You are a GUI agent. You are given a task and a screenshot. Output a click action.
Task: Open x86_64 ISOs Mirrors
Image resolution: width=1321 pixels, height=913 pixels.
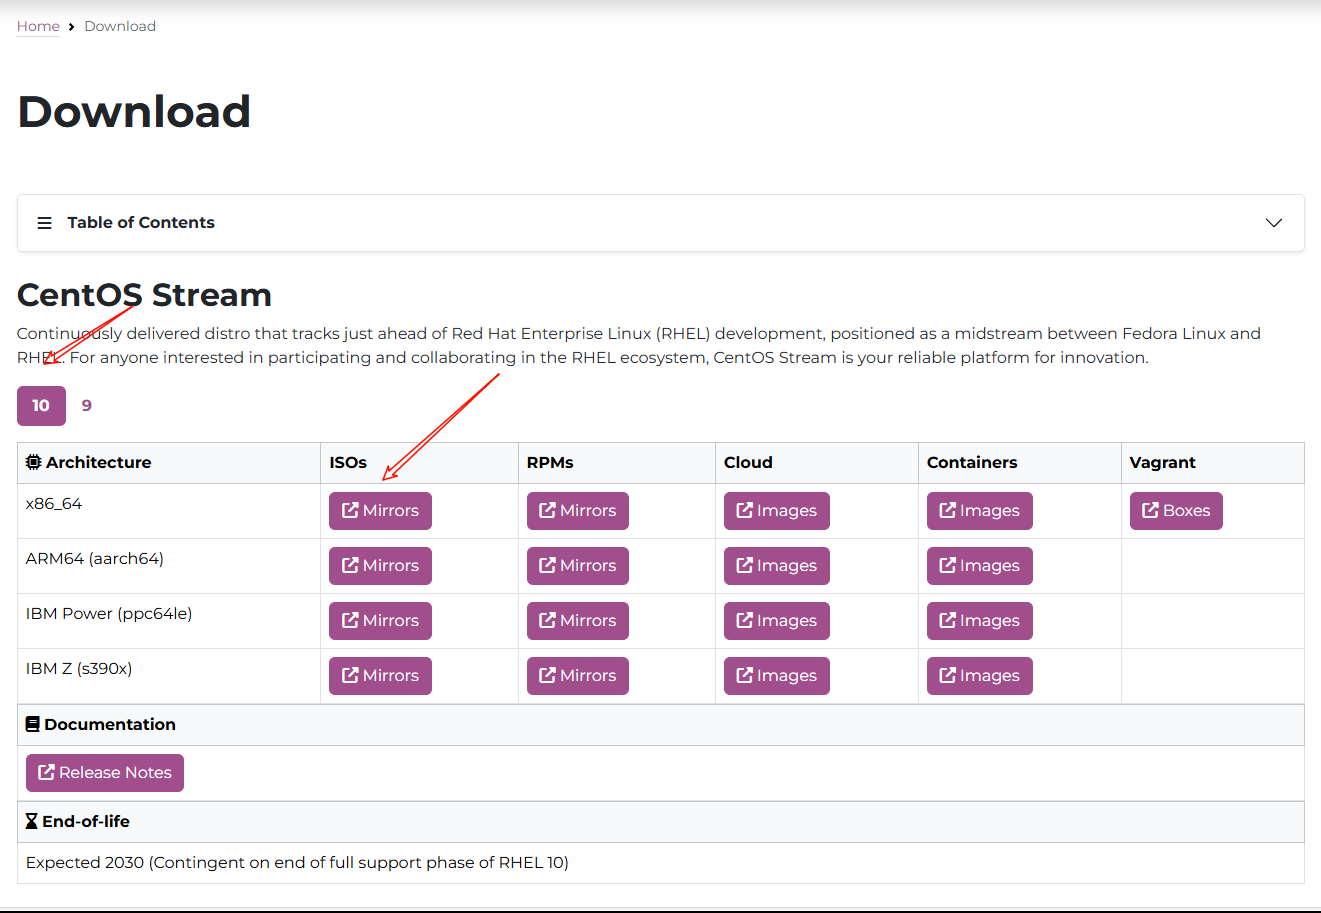[380, 511]
